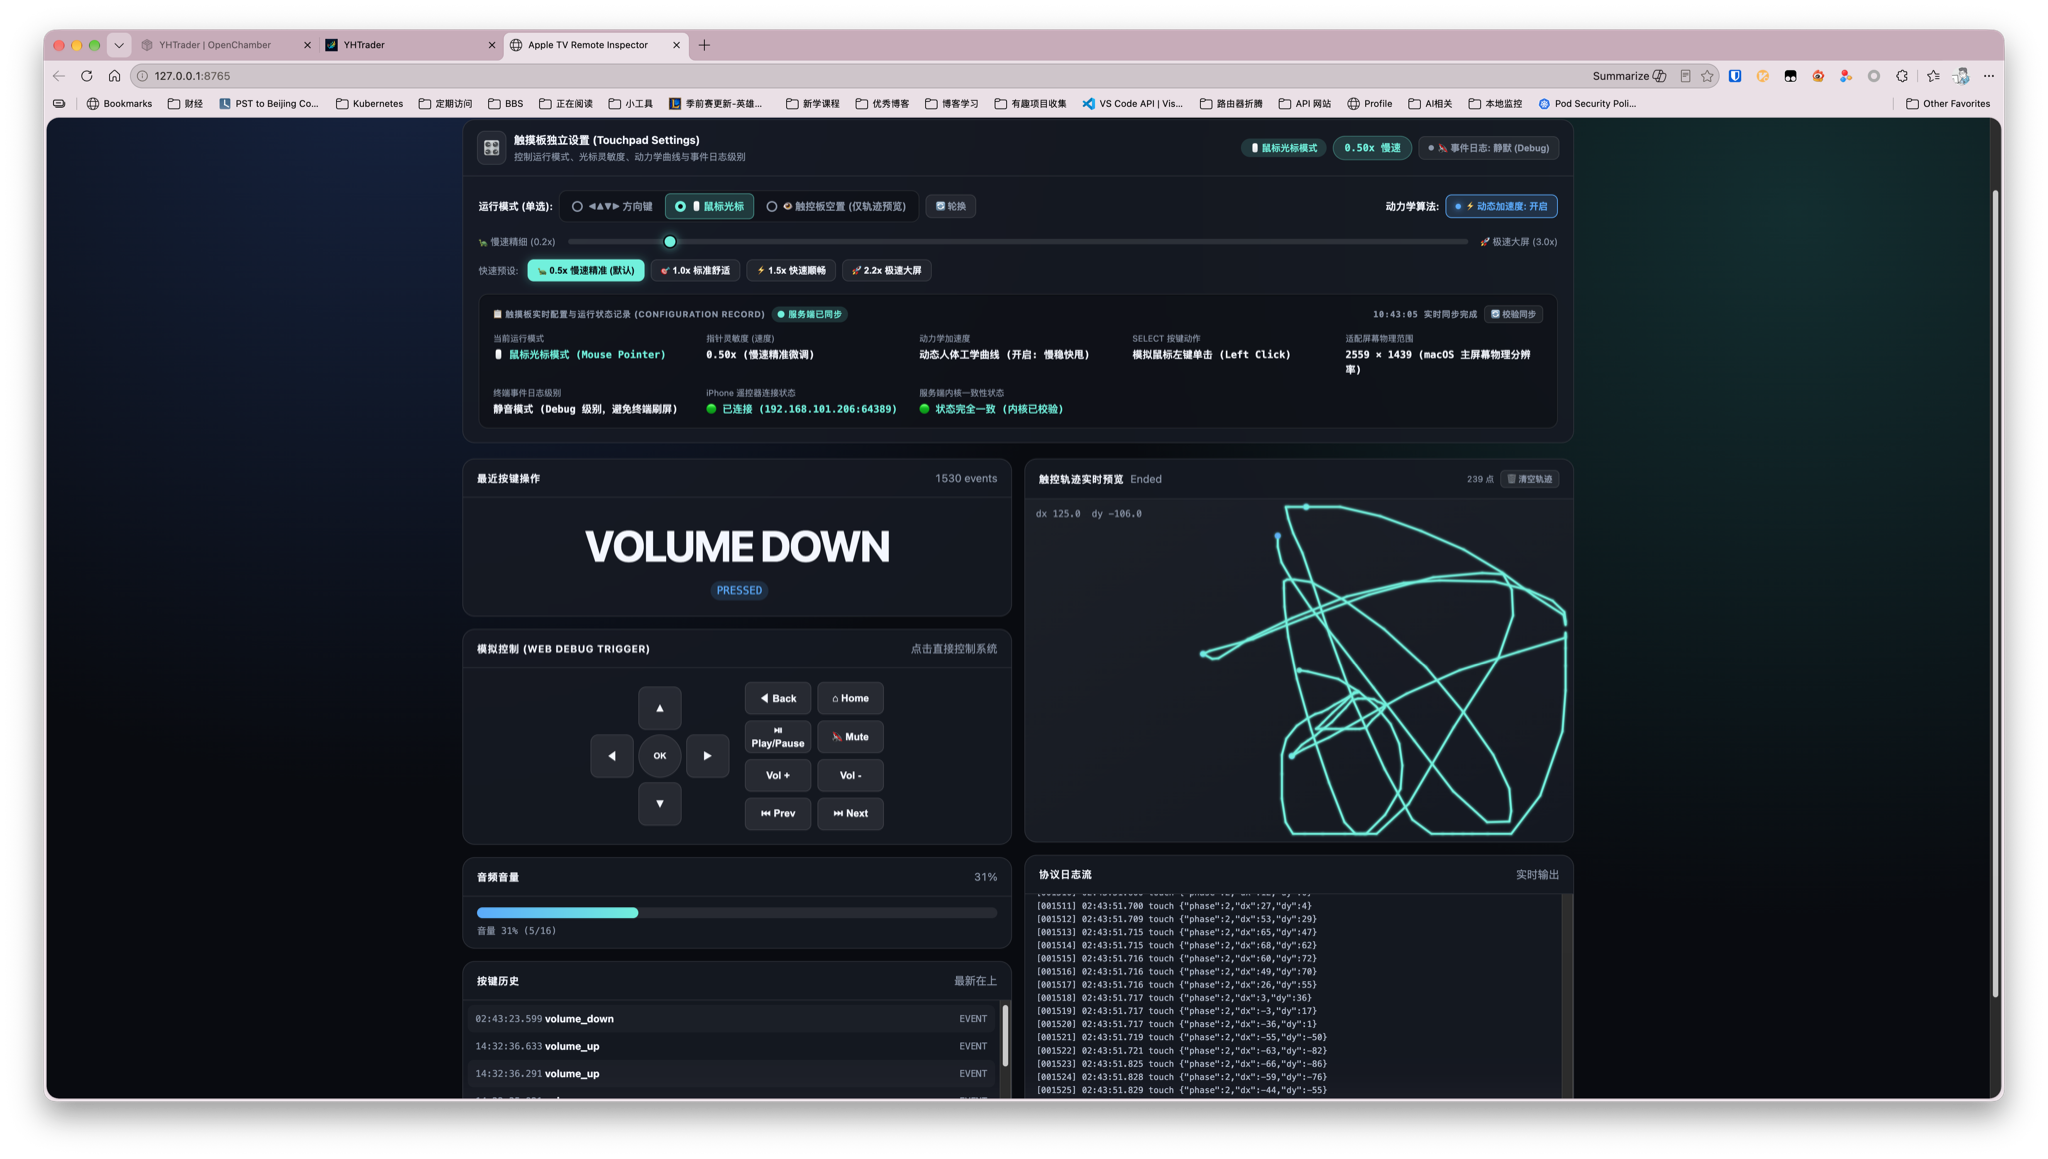This screenshot has height=1159, width=2048.
Task: Open the Bitwarden extension icon
Action: (1735, 76)
